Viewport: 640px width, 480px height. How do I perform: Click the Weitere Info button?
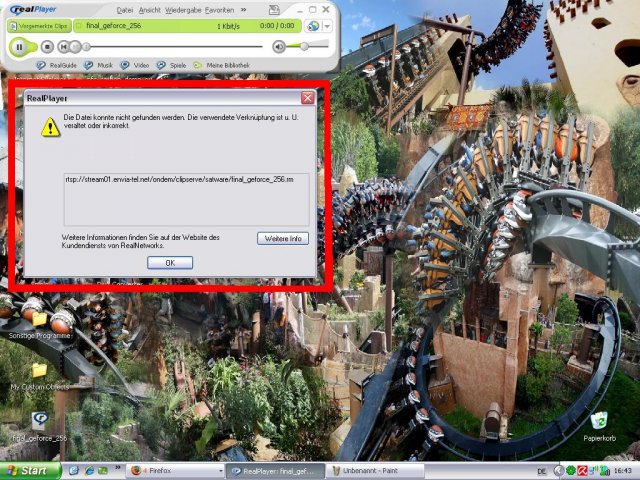pyautogui.click(x=283, y=238)
